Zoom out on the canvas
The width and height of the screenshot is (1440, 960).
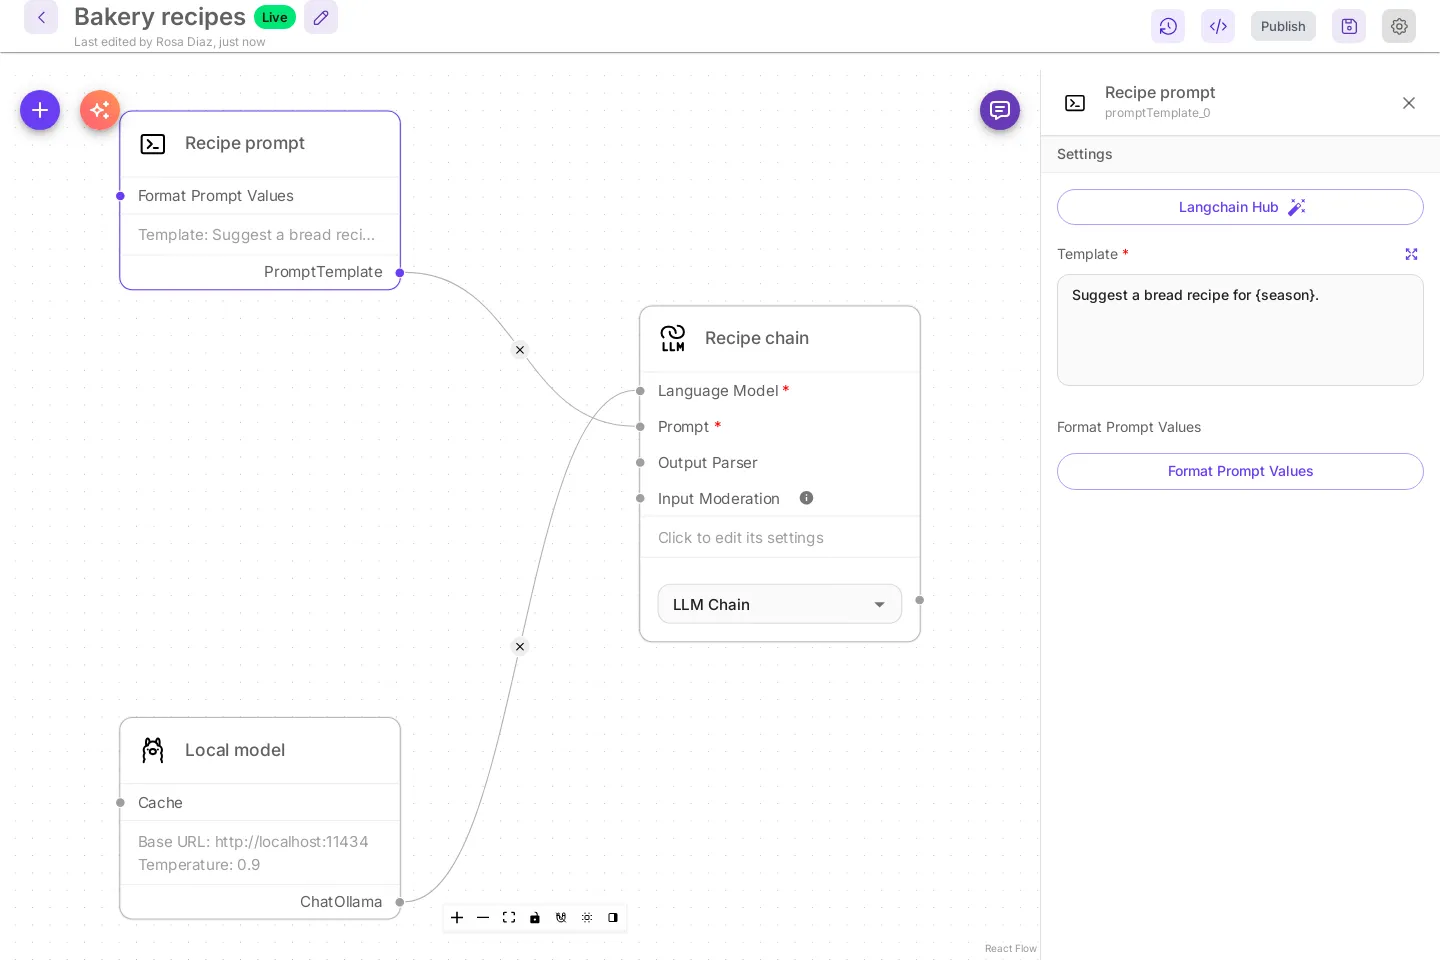point(483,917)
